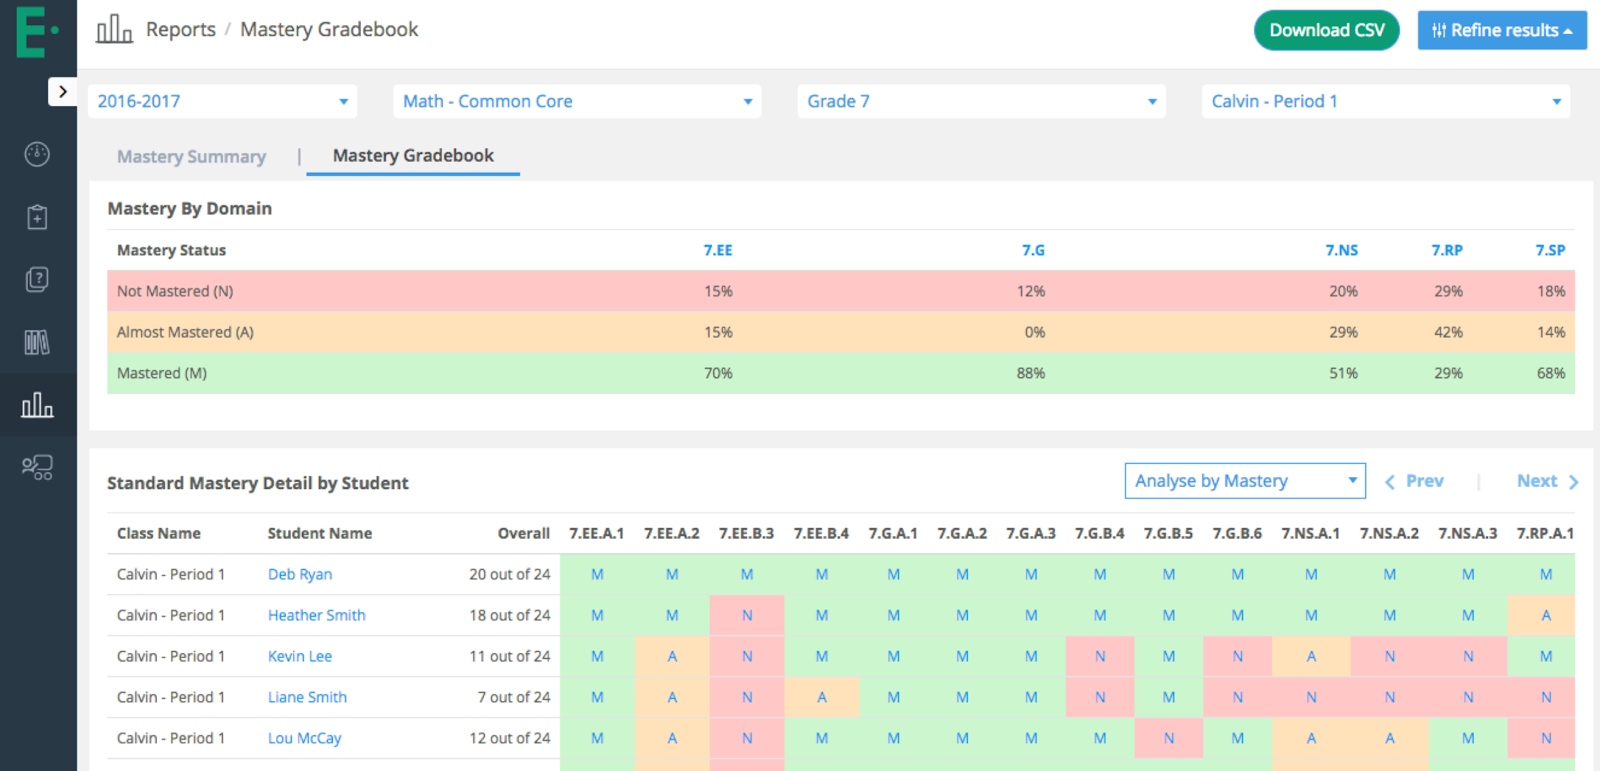The image size is (1600, 771).
Task: Collapse the Refine results panel
Action: [x=1502, y=30]
